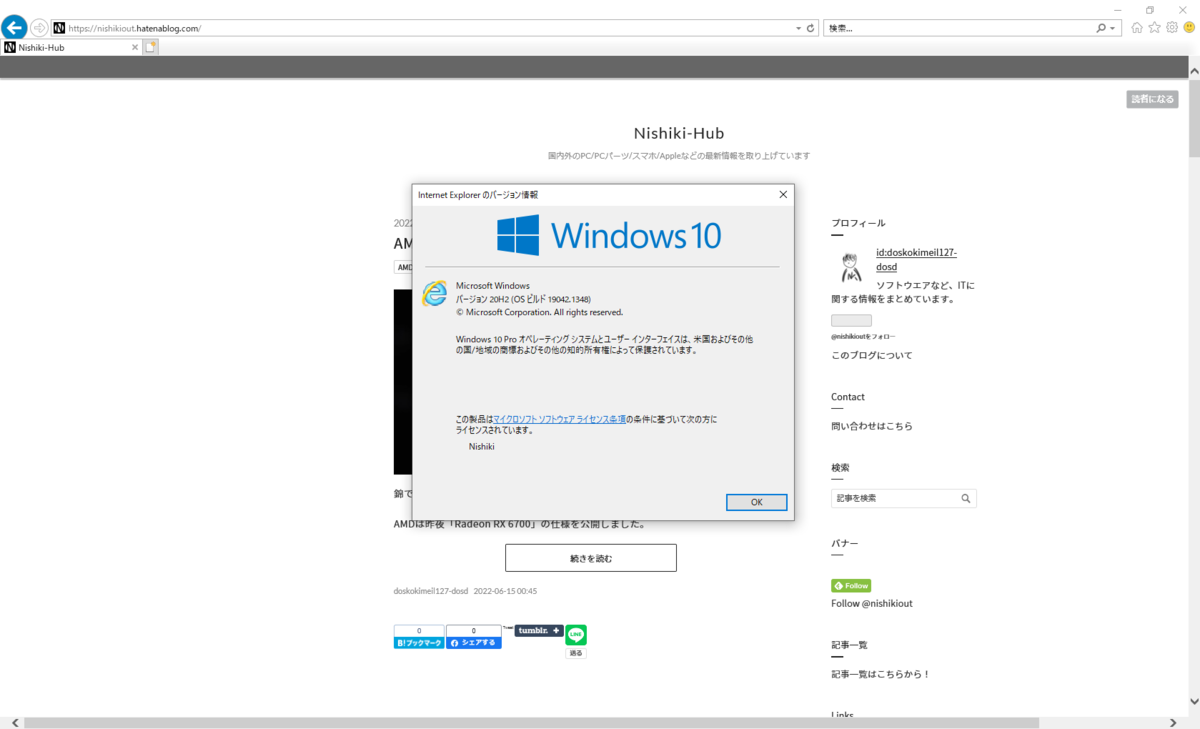Open Favorites star icon
The image size is (1200, 729).
[x=1154, y=28]
